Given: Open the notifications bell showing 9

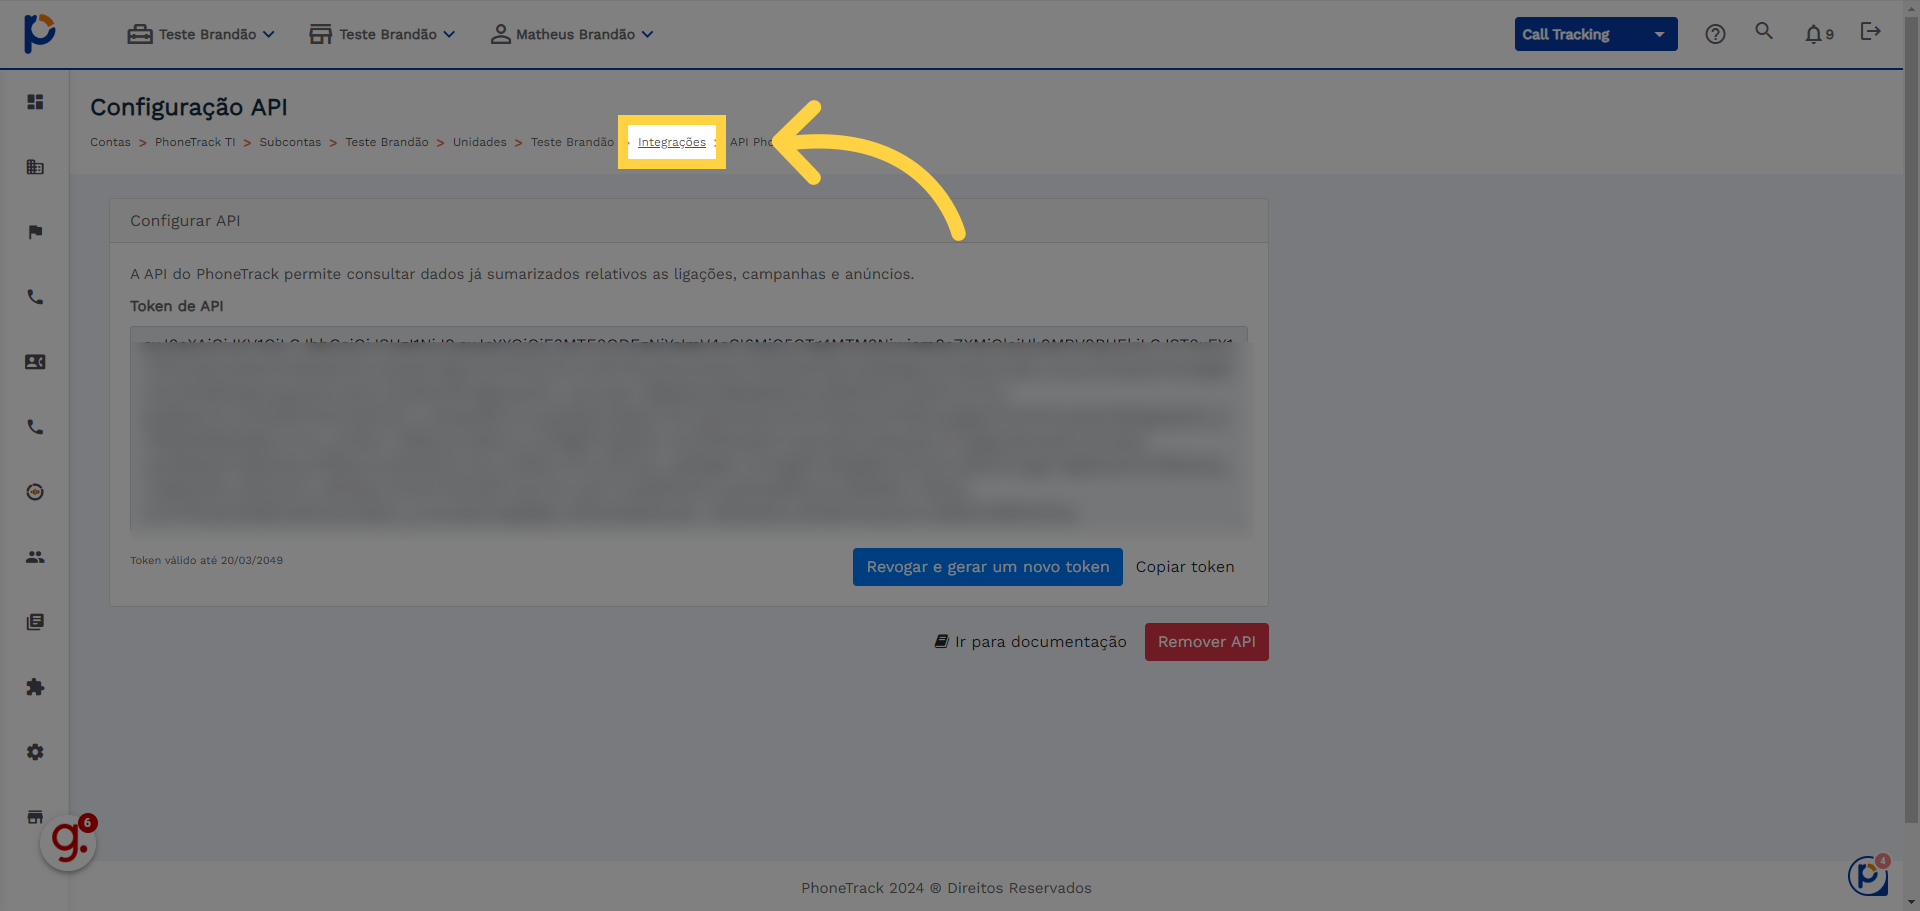Looking at the screenshot, I should [x=1819, y=34].
